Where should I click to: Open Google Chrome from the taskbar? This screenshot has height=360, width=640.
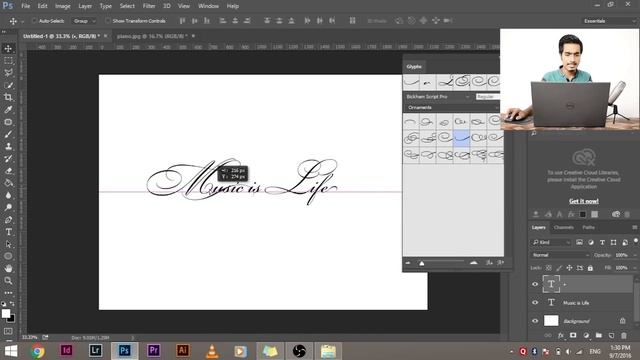pos(38,351)
